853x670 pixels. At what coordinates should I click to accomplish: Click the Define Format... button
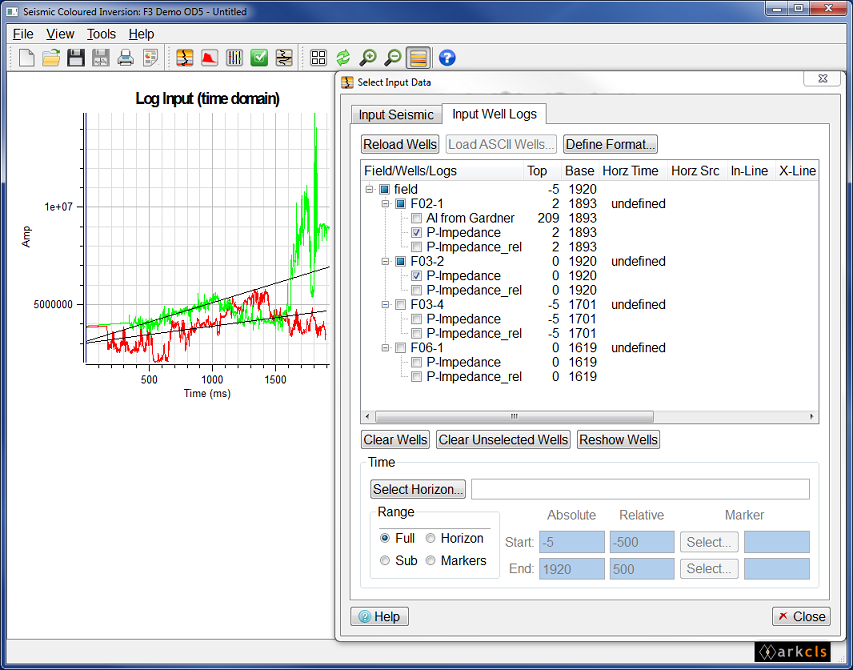(x=610, y=145)
